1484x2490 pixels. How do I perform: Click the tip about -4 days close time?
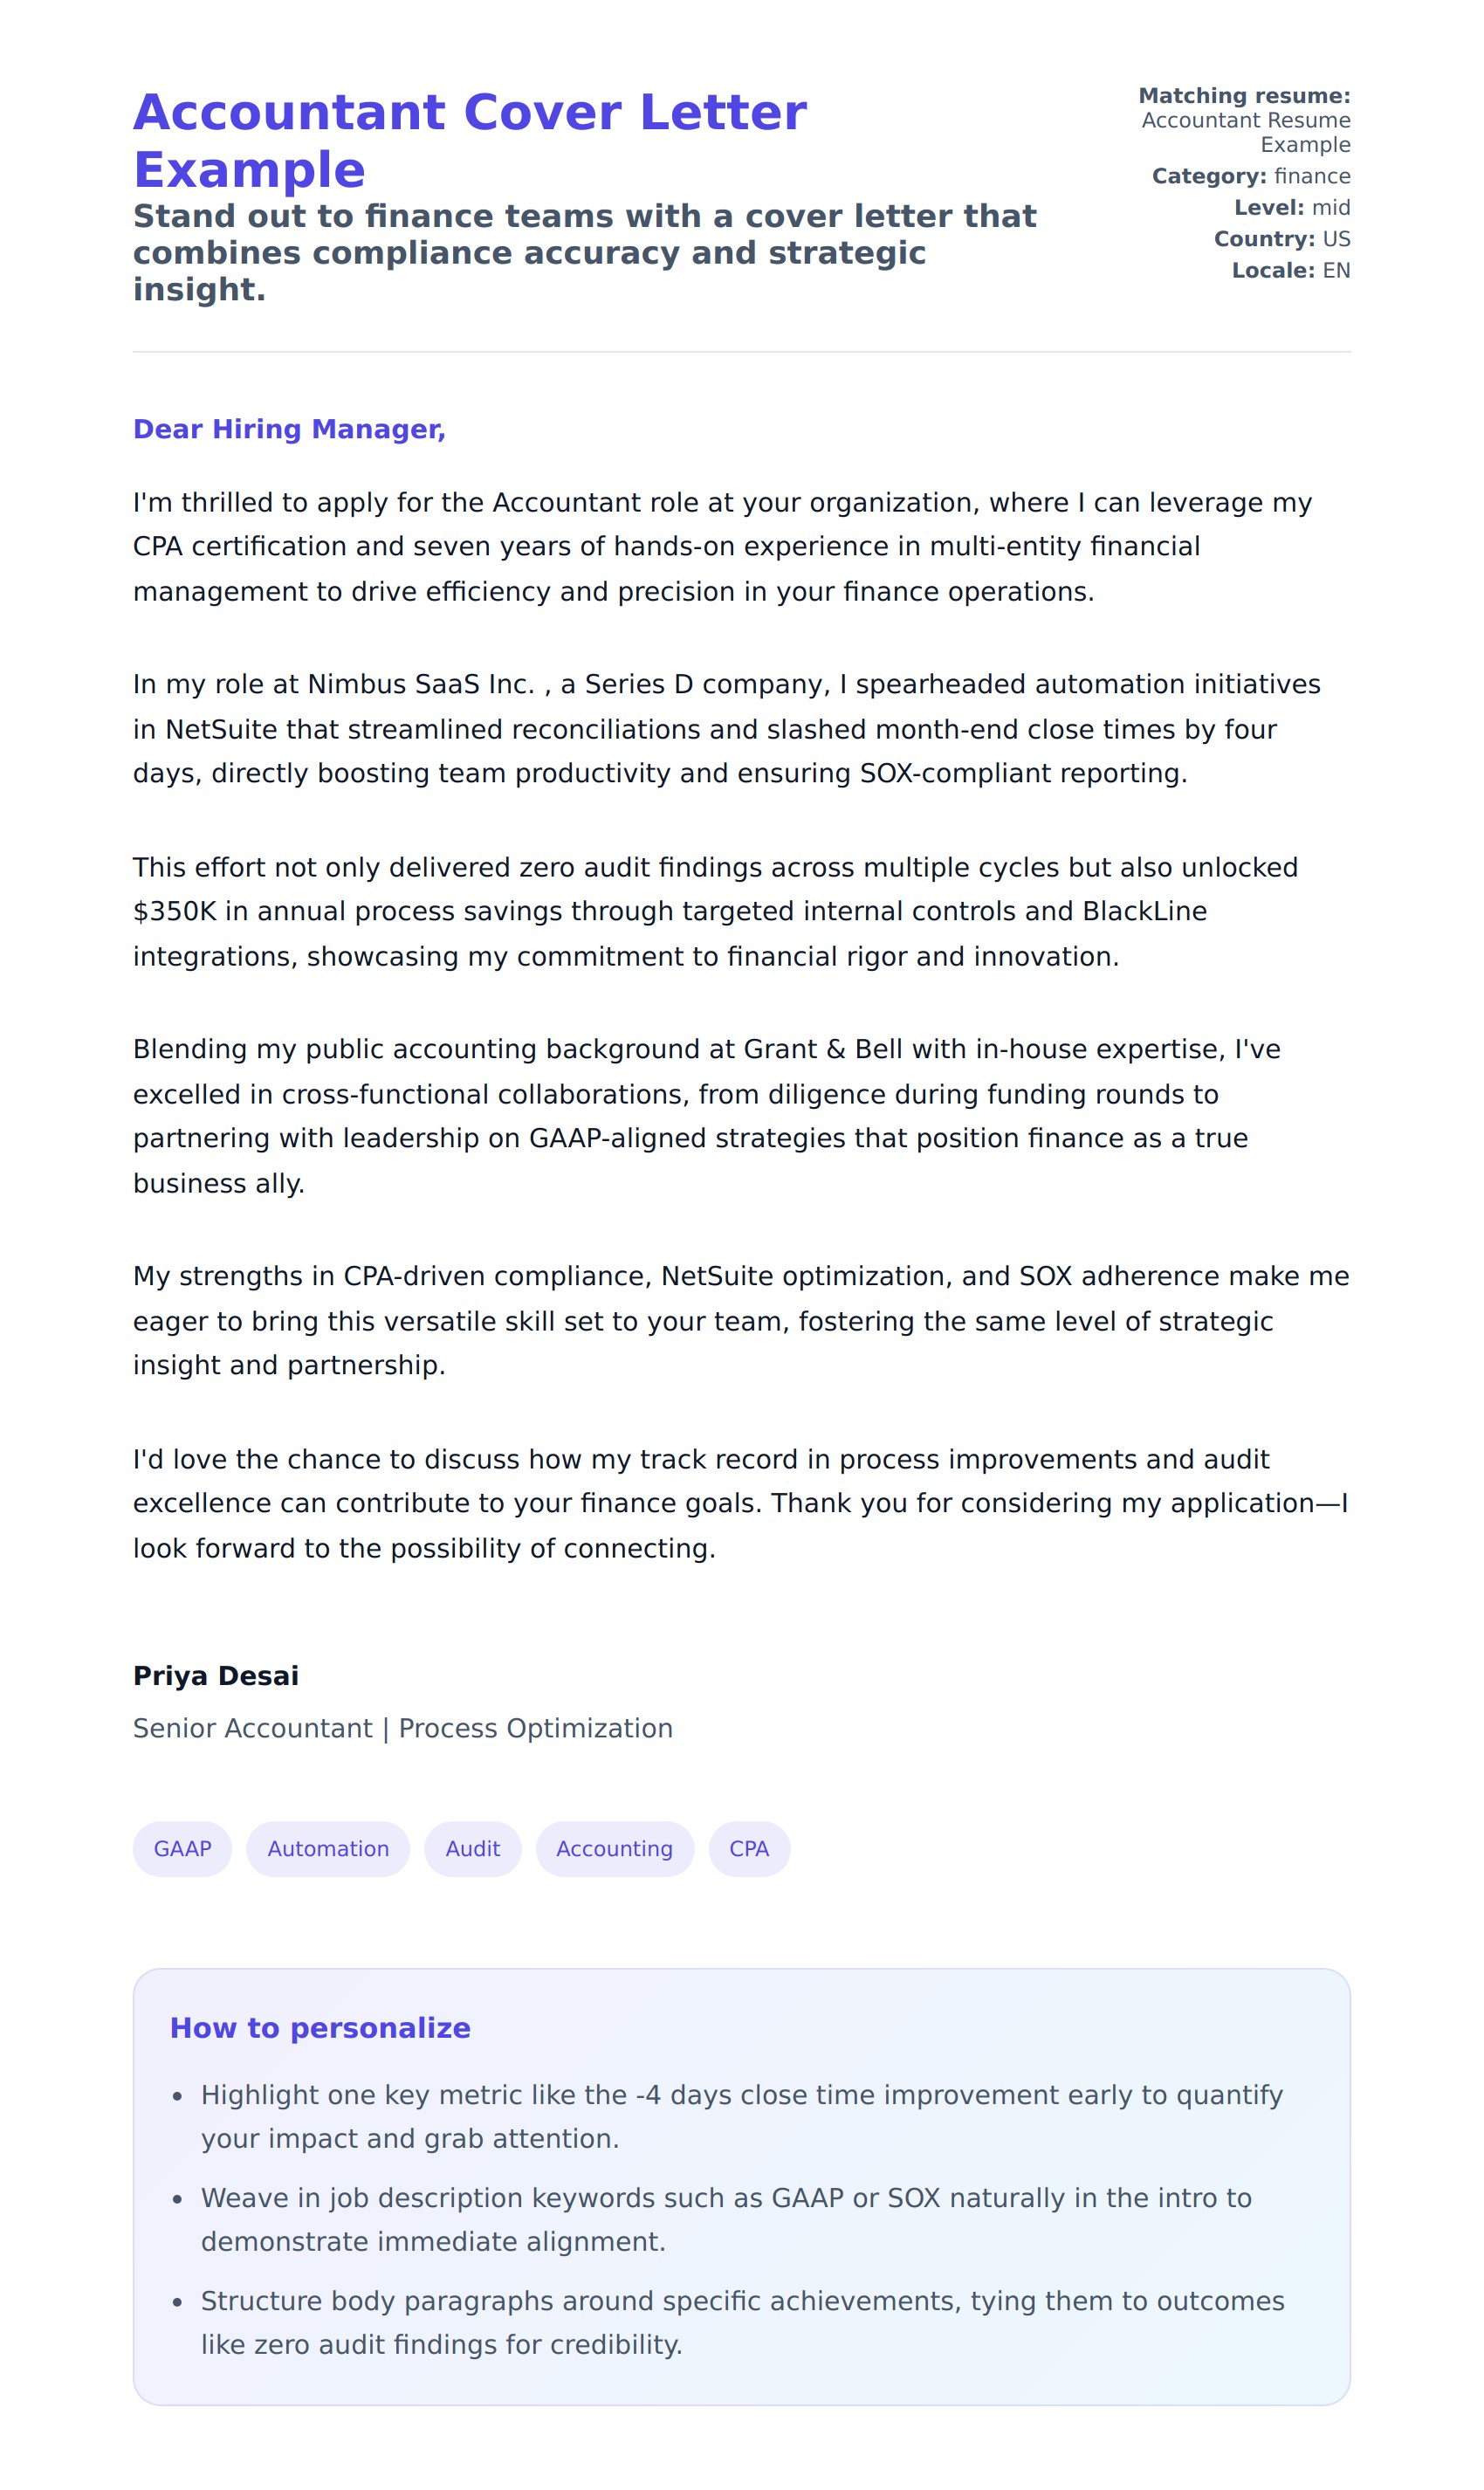tap(741, 2116)
